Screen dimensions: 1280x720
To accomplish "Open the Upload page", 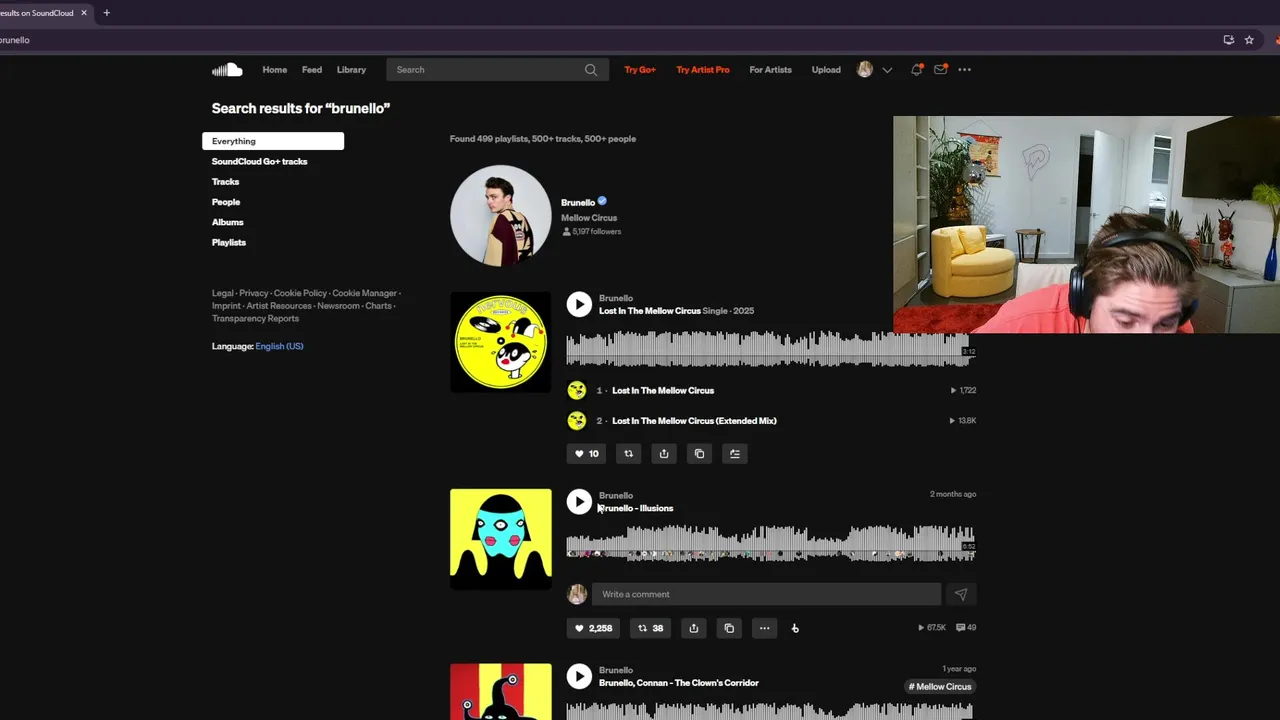I will coord(826,70).
